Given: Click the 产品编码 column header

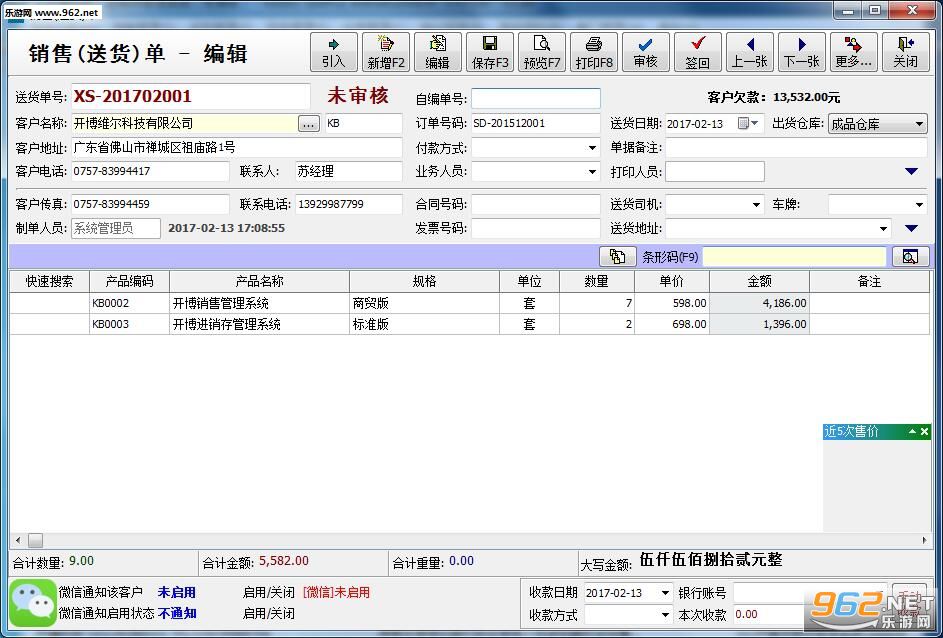Looking at the screenshot, I should (x=129, y=281).
